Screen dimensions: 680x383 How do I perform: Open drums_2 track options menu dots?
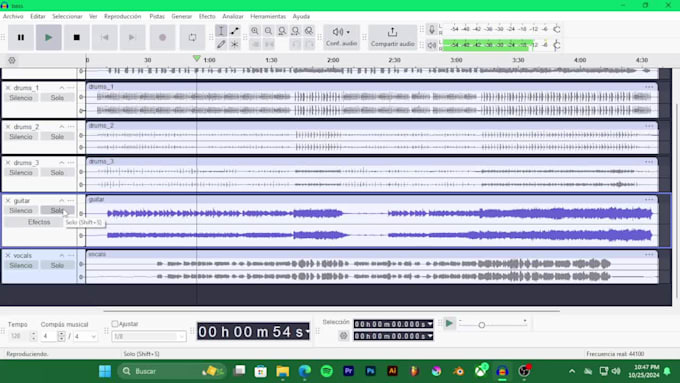pos(71,127)
